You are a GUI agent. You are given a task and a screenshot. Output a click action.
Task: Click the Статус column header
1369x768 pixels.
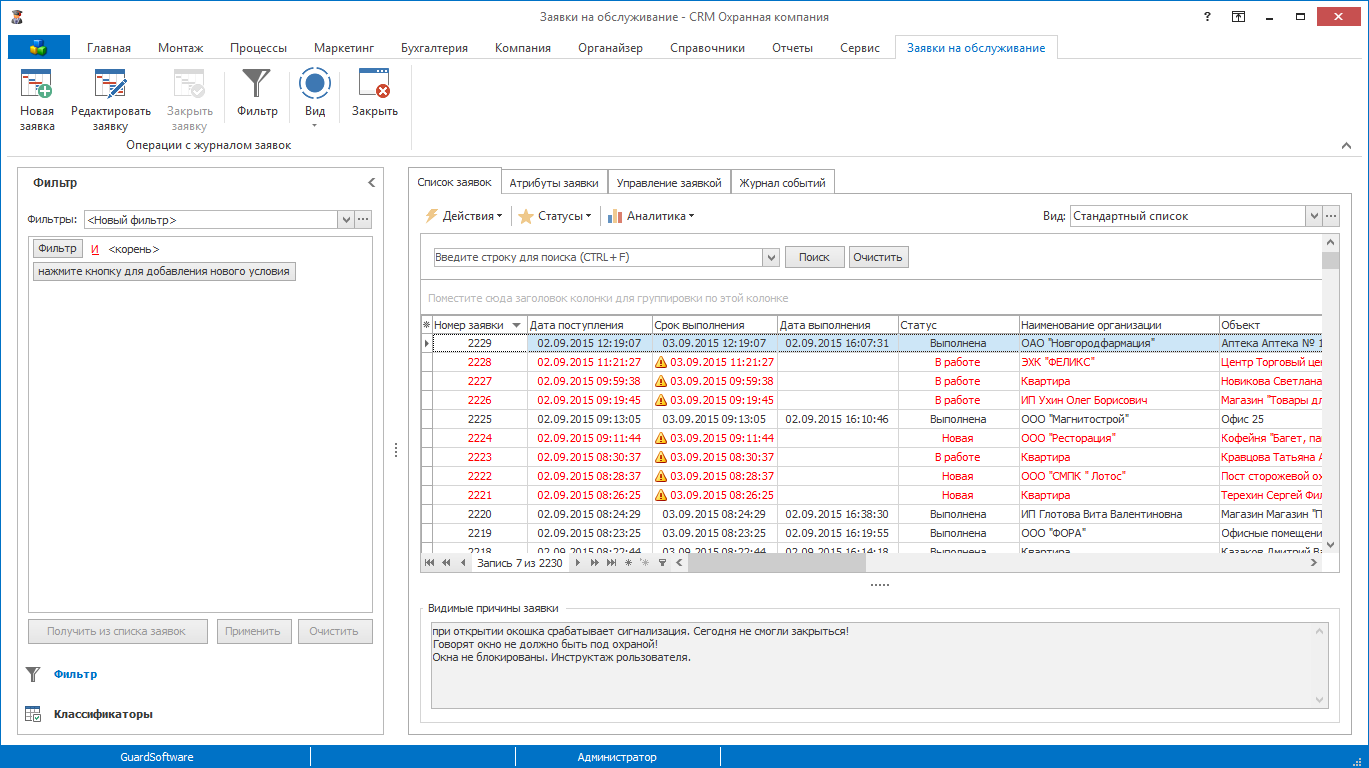point(958,325)
